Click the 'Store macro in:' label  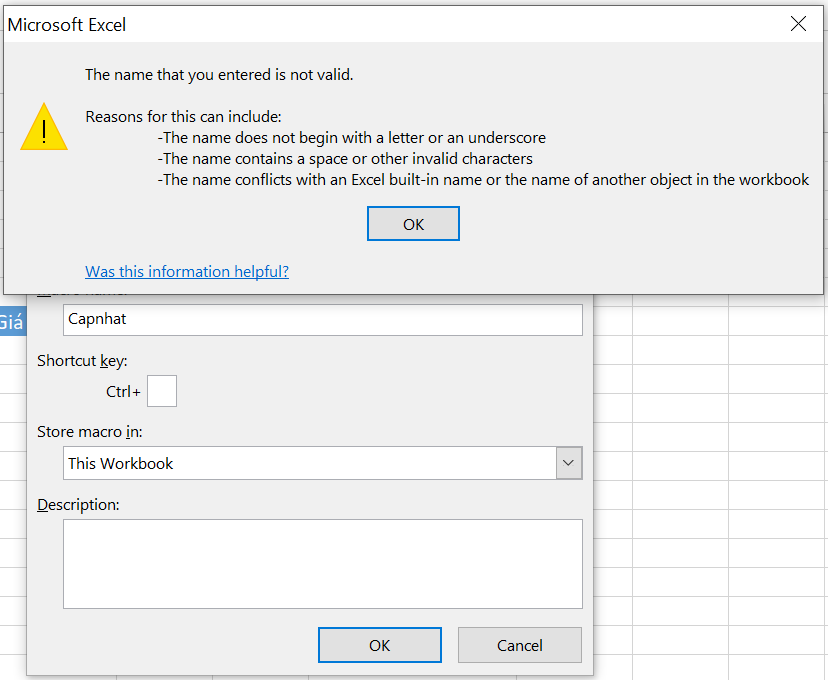90,432
